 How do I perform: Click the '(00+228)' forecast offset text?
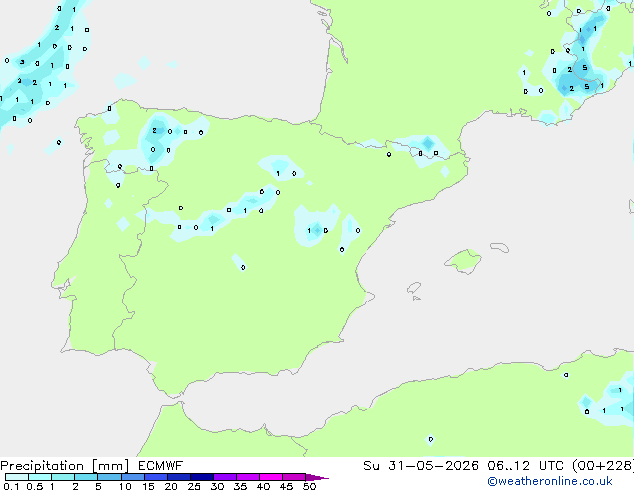click(x=603, y=466)
